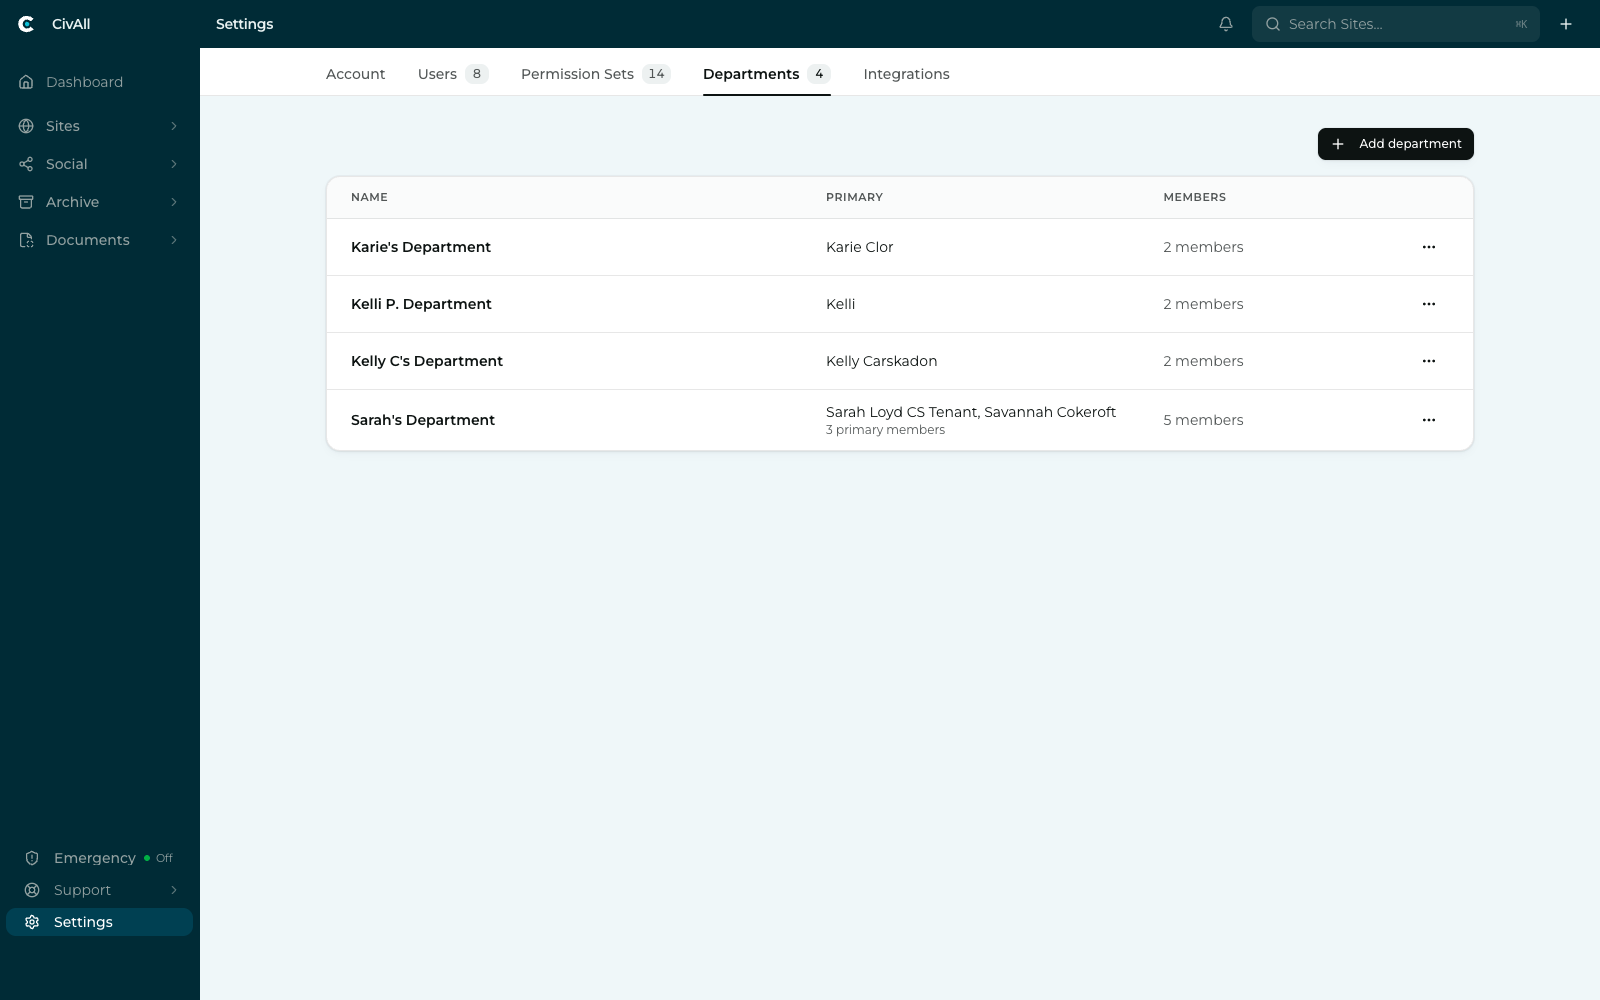The width and height of the screenshot is (1600, 1000).
Task: Click the Social share icon
Action: click(26, 164)
